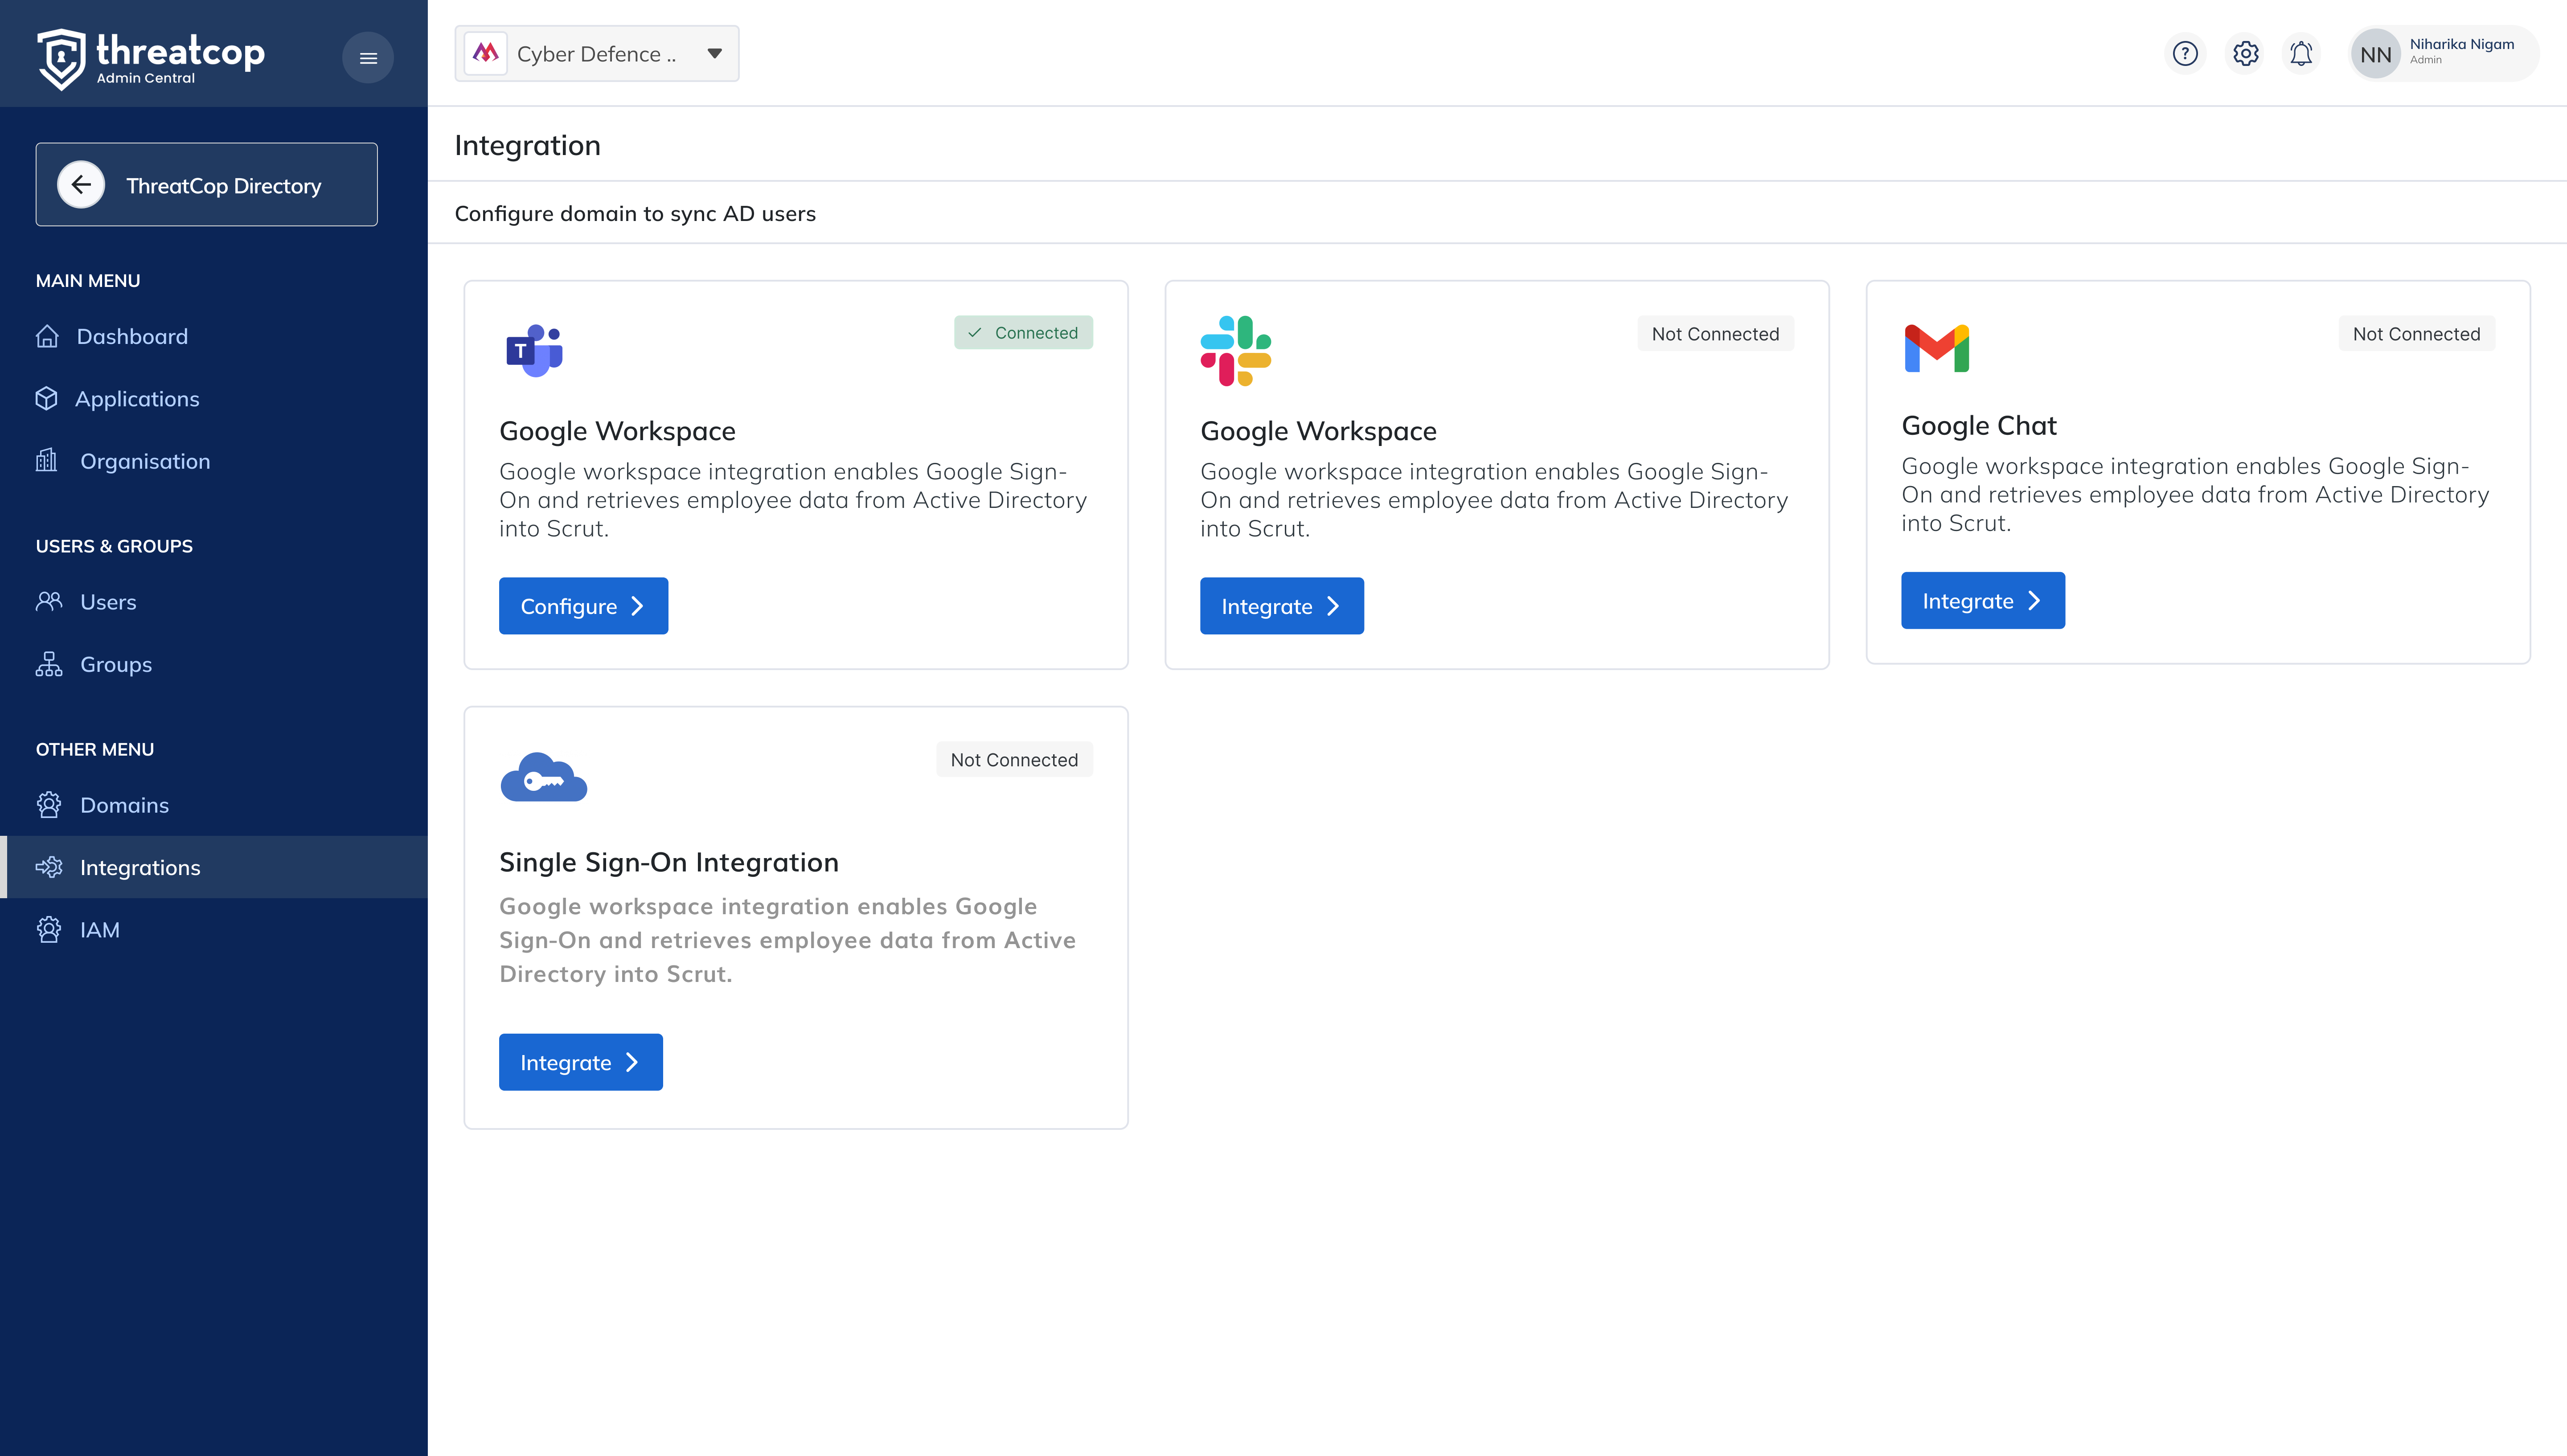Click the Slack logo icon
2567x1456 pixels.
pos(1236,350)
